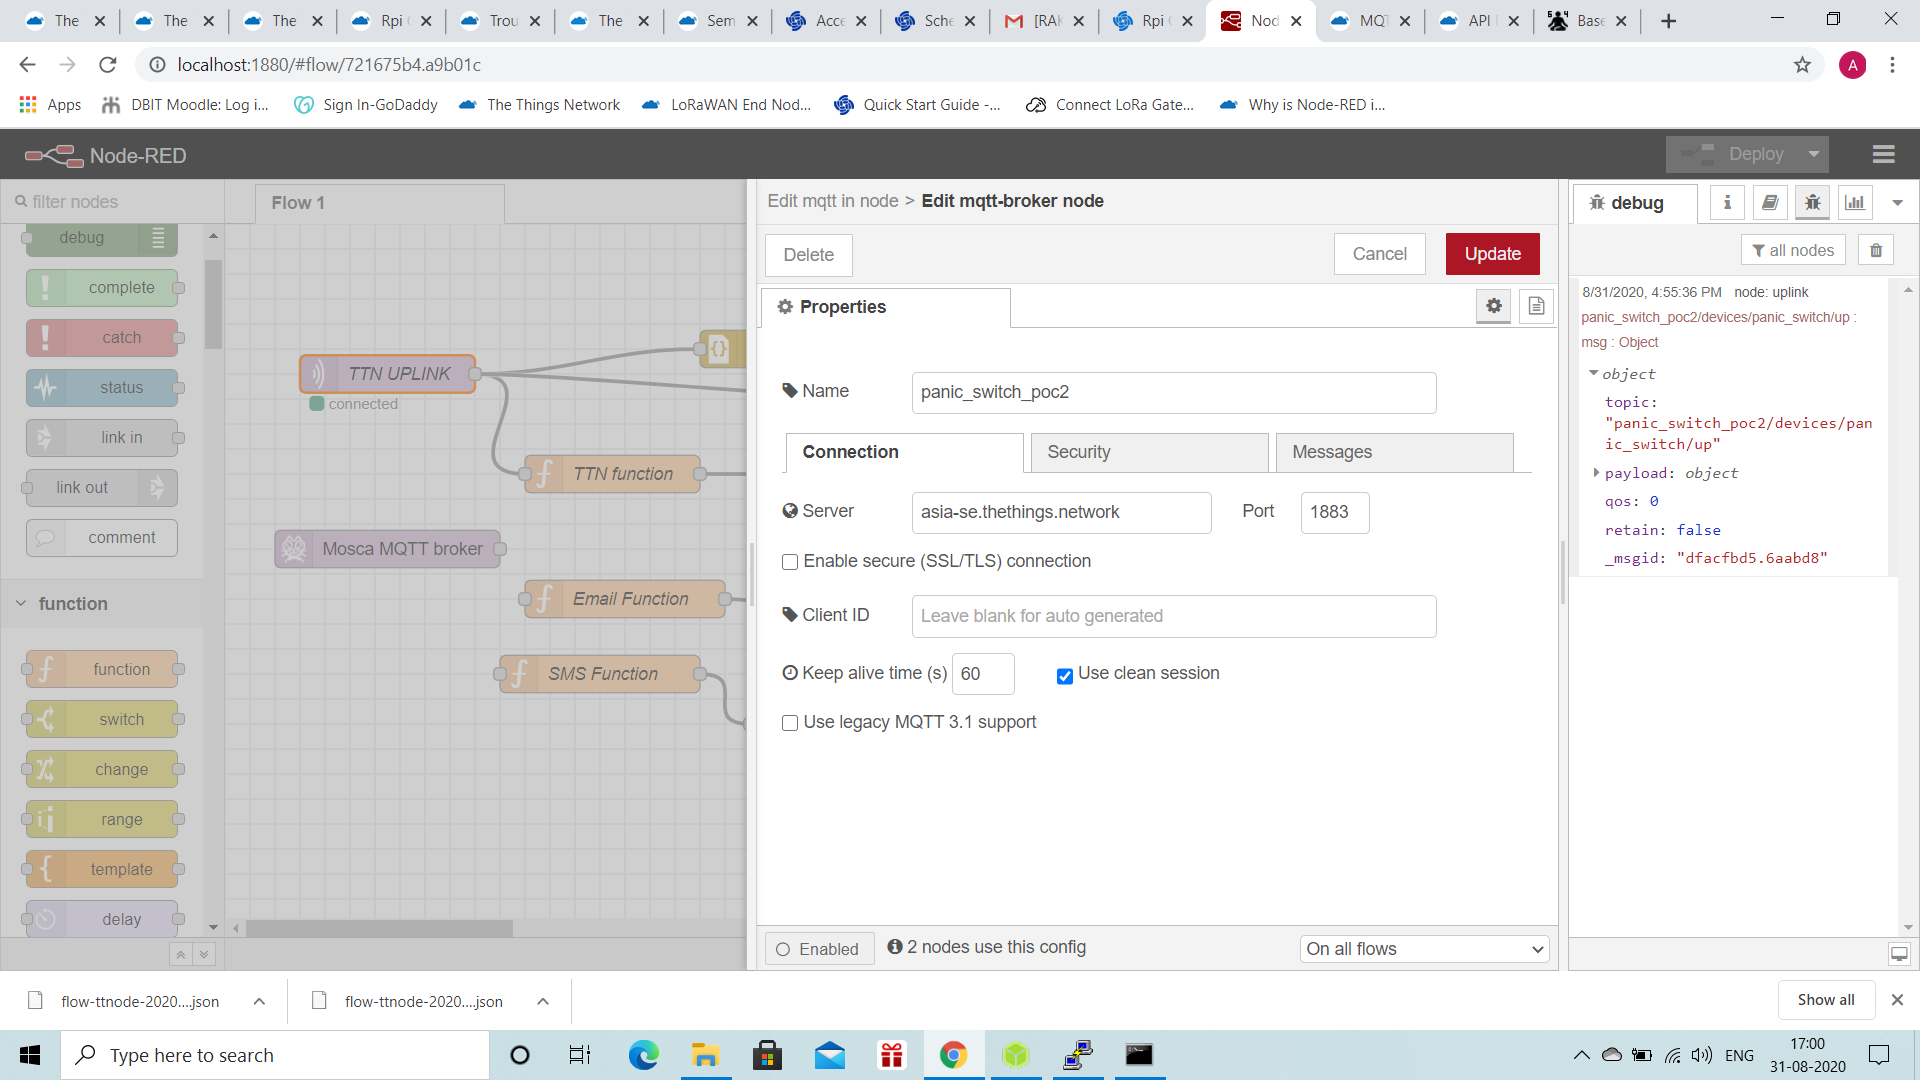Open menu for second downloaded flow json

coord(543,1001)
